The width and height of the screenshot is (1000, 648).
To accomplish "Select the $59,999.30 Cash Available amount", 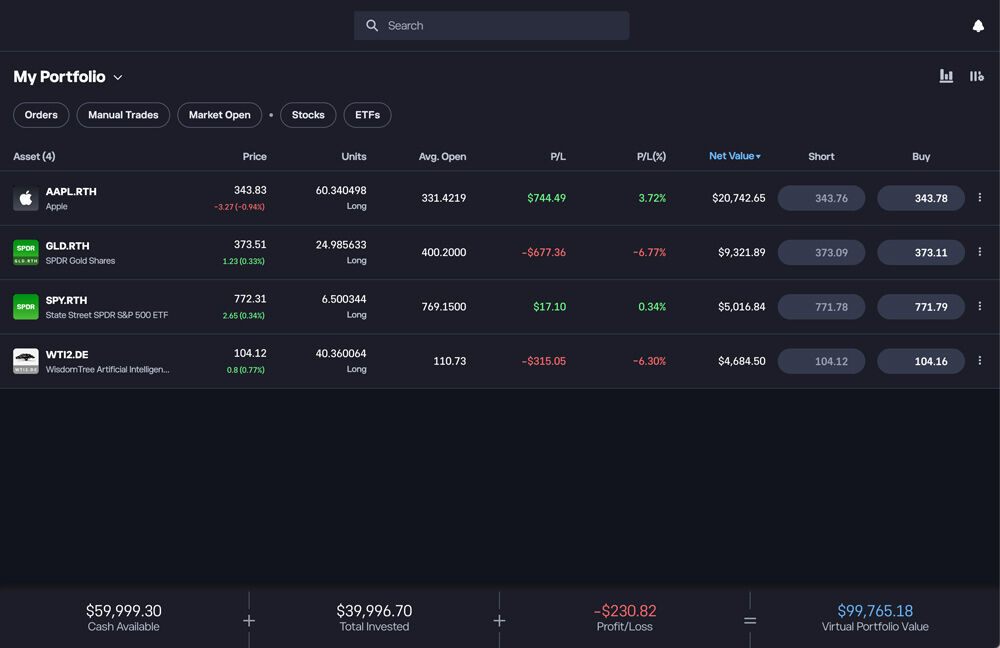I will [x=124, y=610].
